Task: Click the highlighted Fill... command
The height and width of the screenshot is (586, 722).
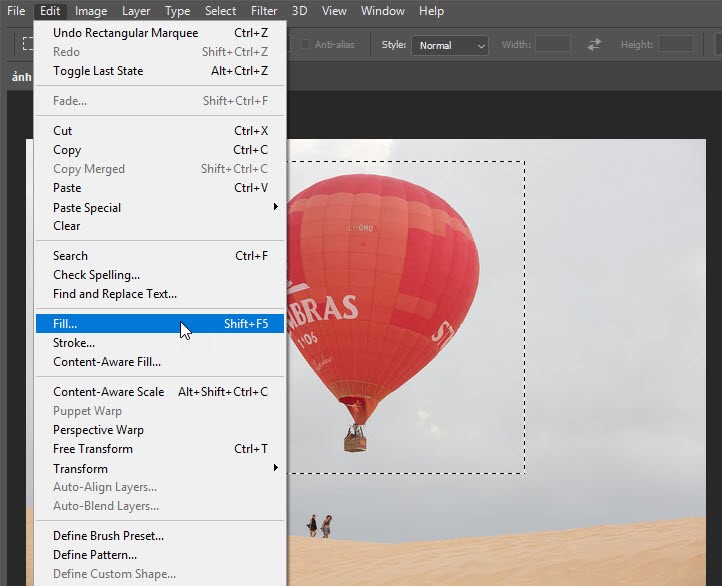Action: click(160, 324)
